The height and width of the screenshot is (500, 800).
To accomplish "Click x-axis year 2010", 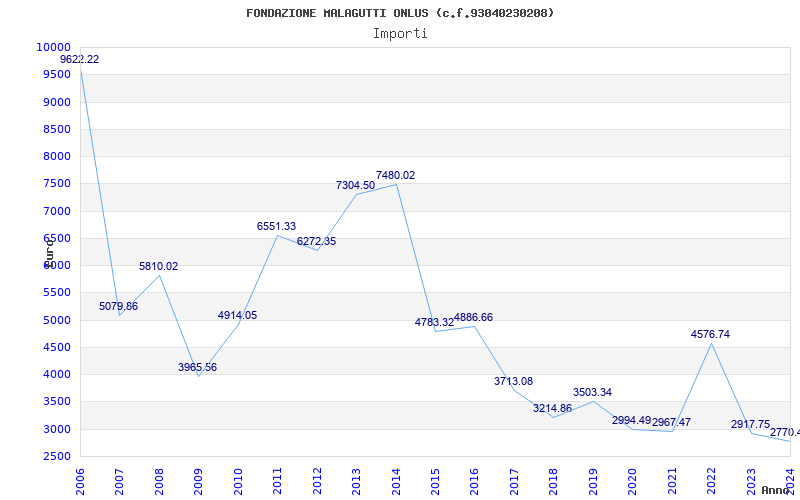I will 238,482.
